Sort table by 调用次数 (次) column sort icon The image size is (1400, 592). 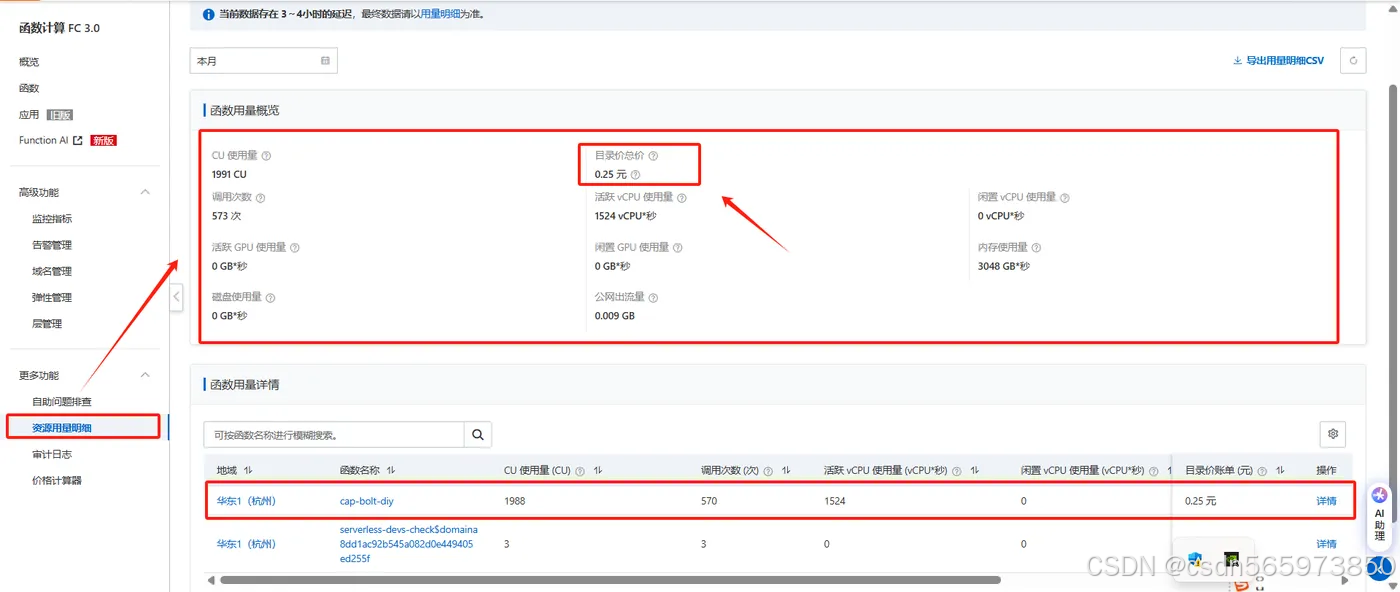[786, 470]
